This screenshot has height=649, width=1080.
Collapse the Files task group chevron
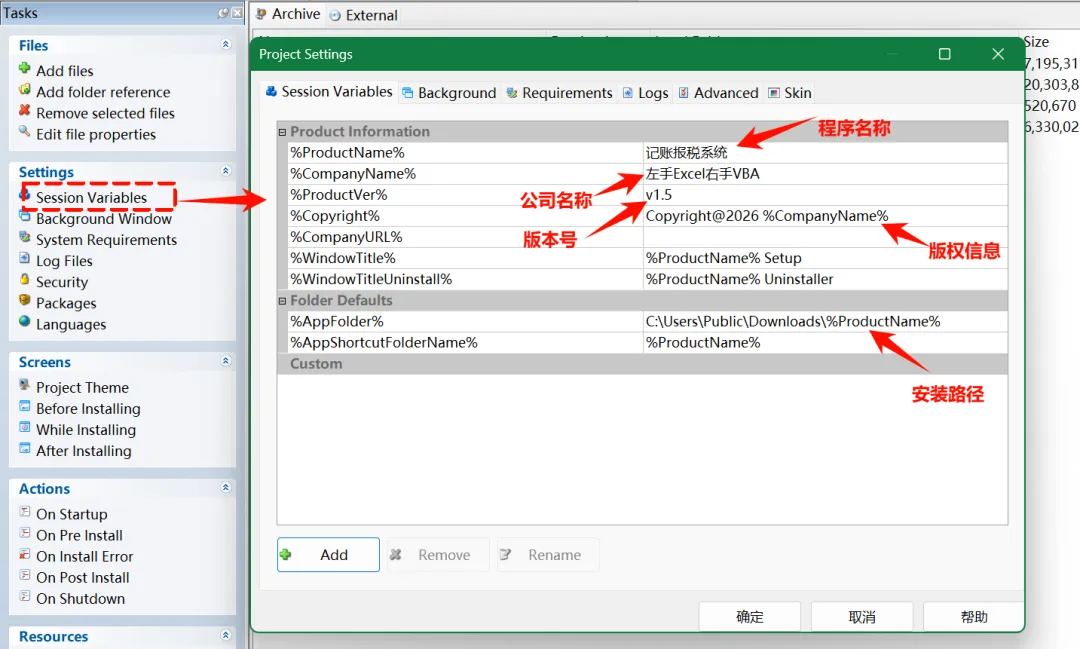point(225,44)
